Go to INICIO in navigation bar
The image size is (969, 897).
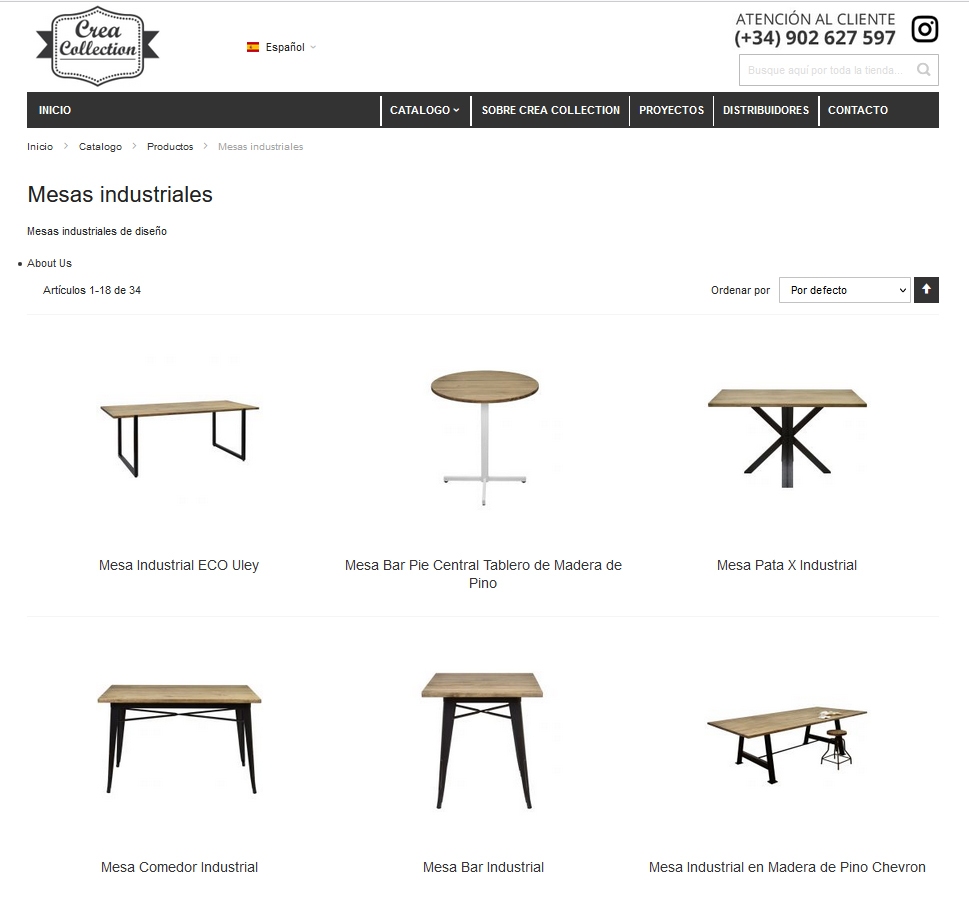pyautogui.click(x=55, y=110)
